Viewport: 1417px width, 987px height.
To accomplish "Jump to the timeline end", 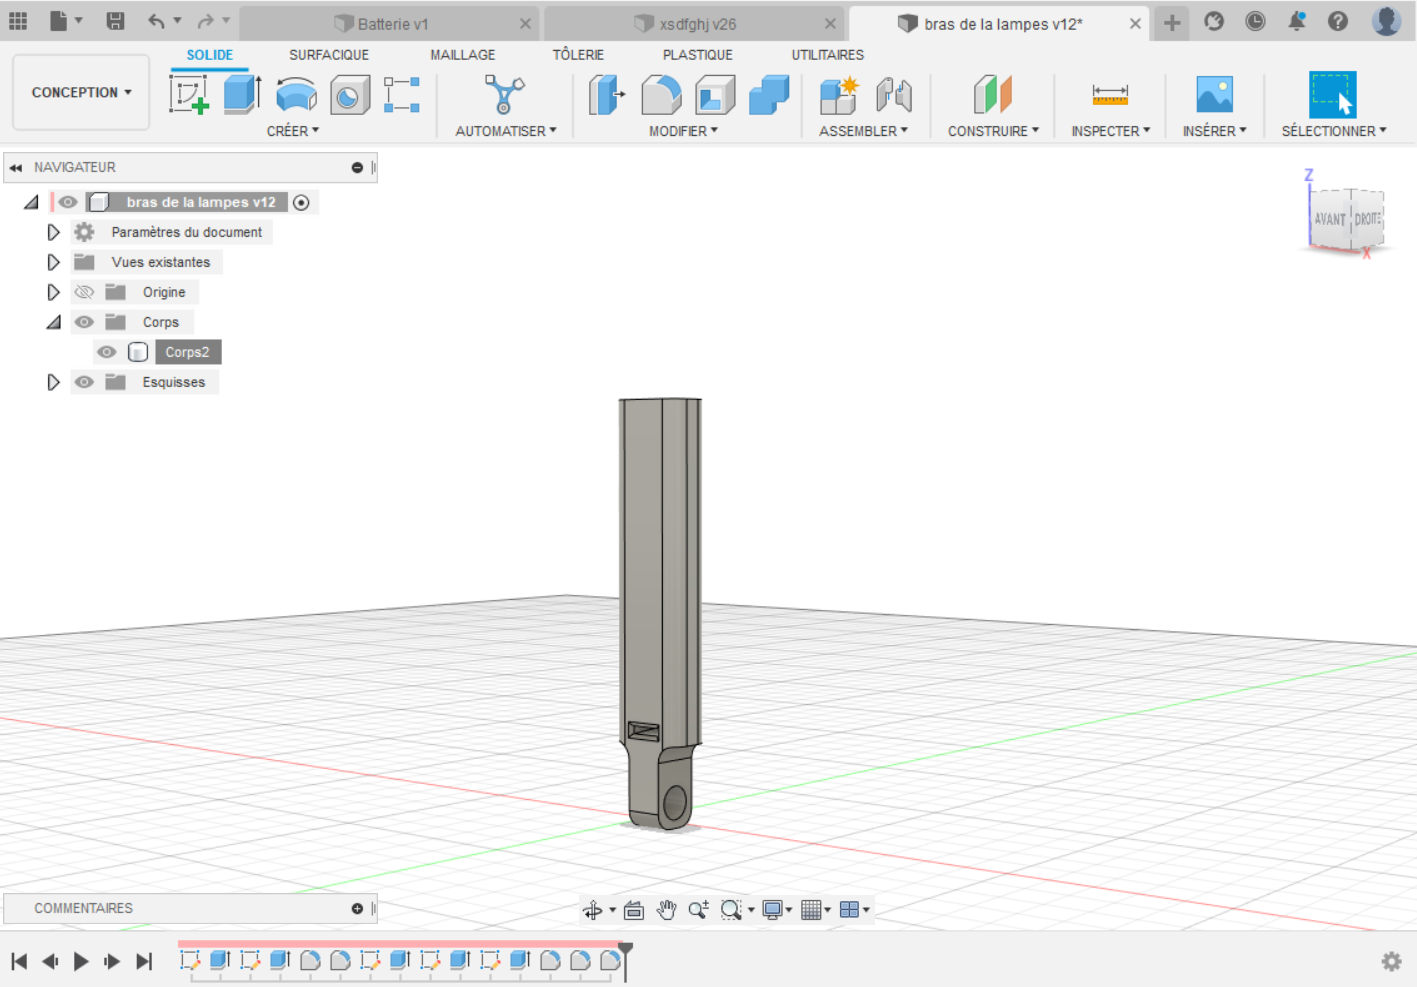I will (144, 961).
